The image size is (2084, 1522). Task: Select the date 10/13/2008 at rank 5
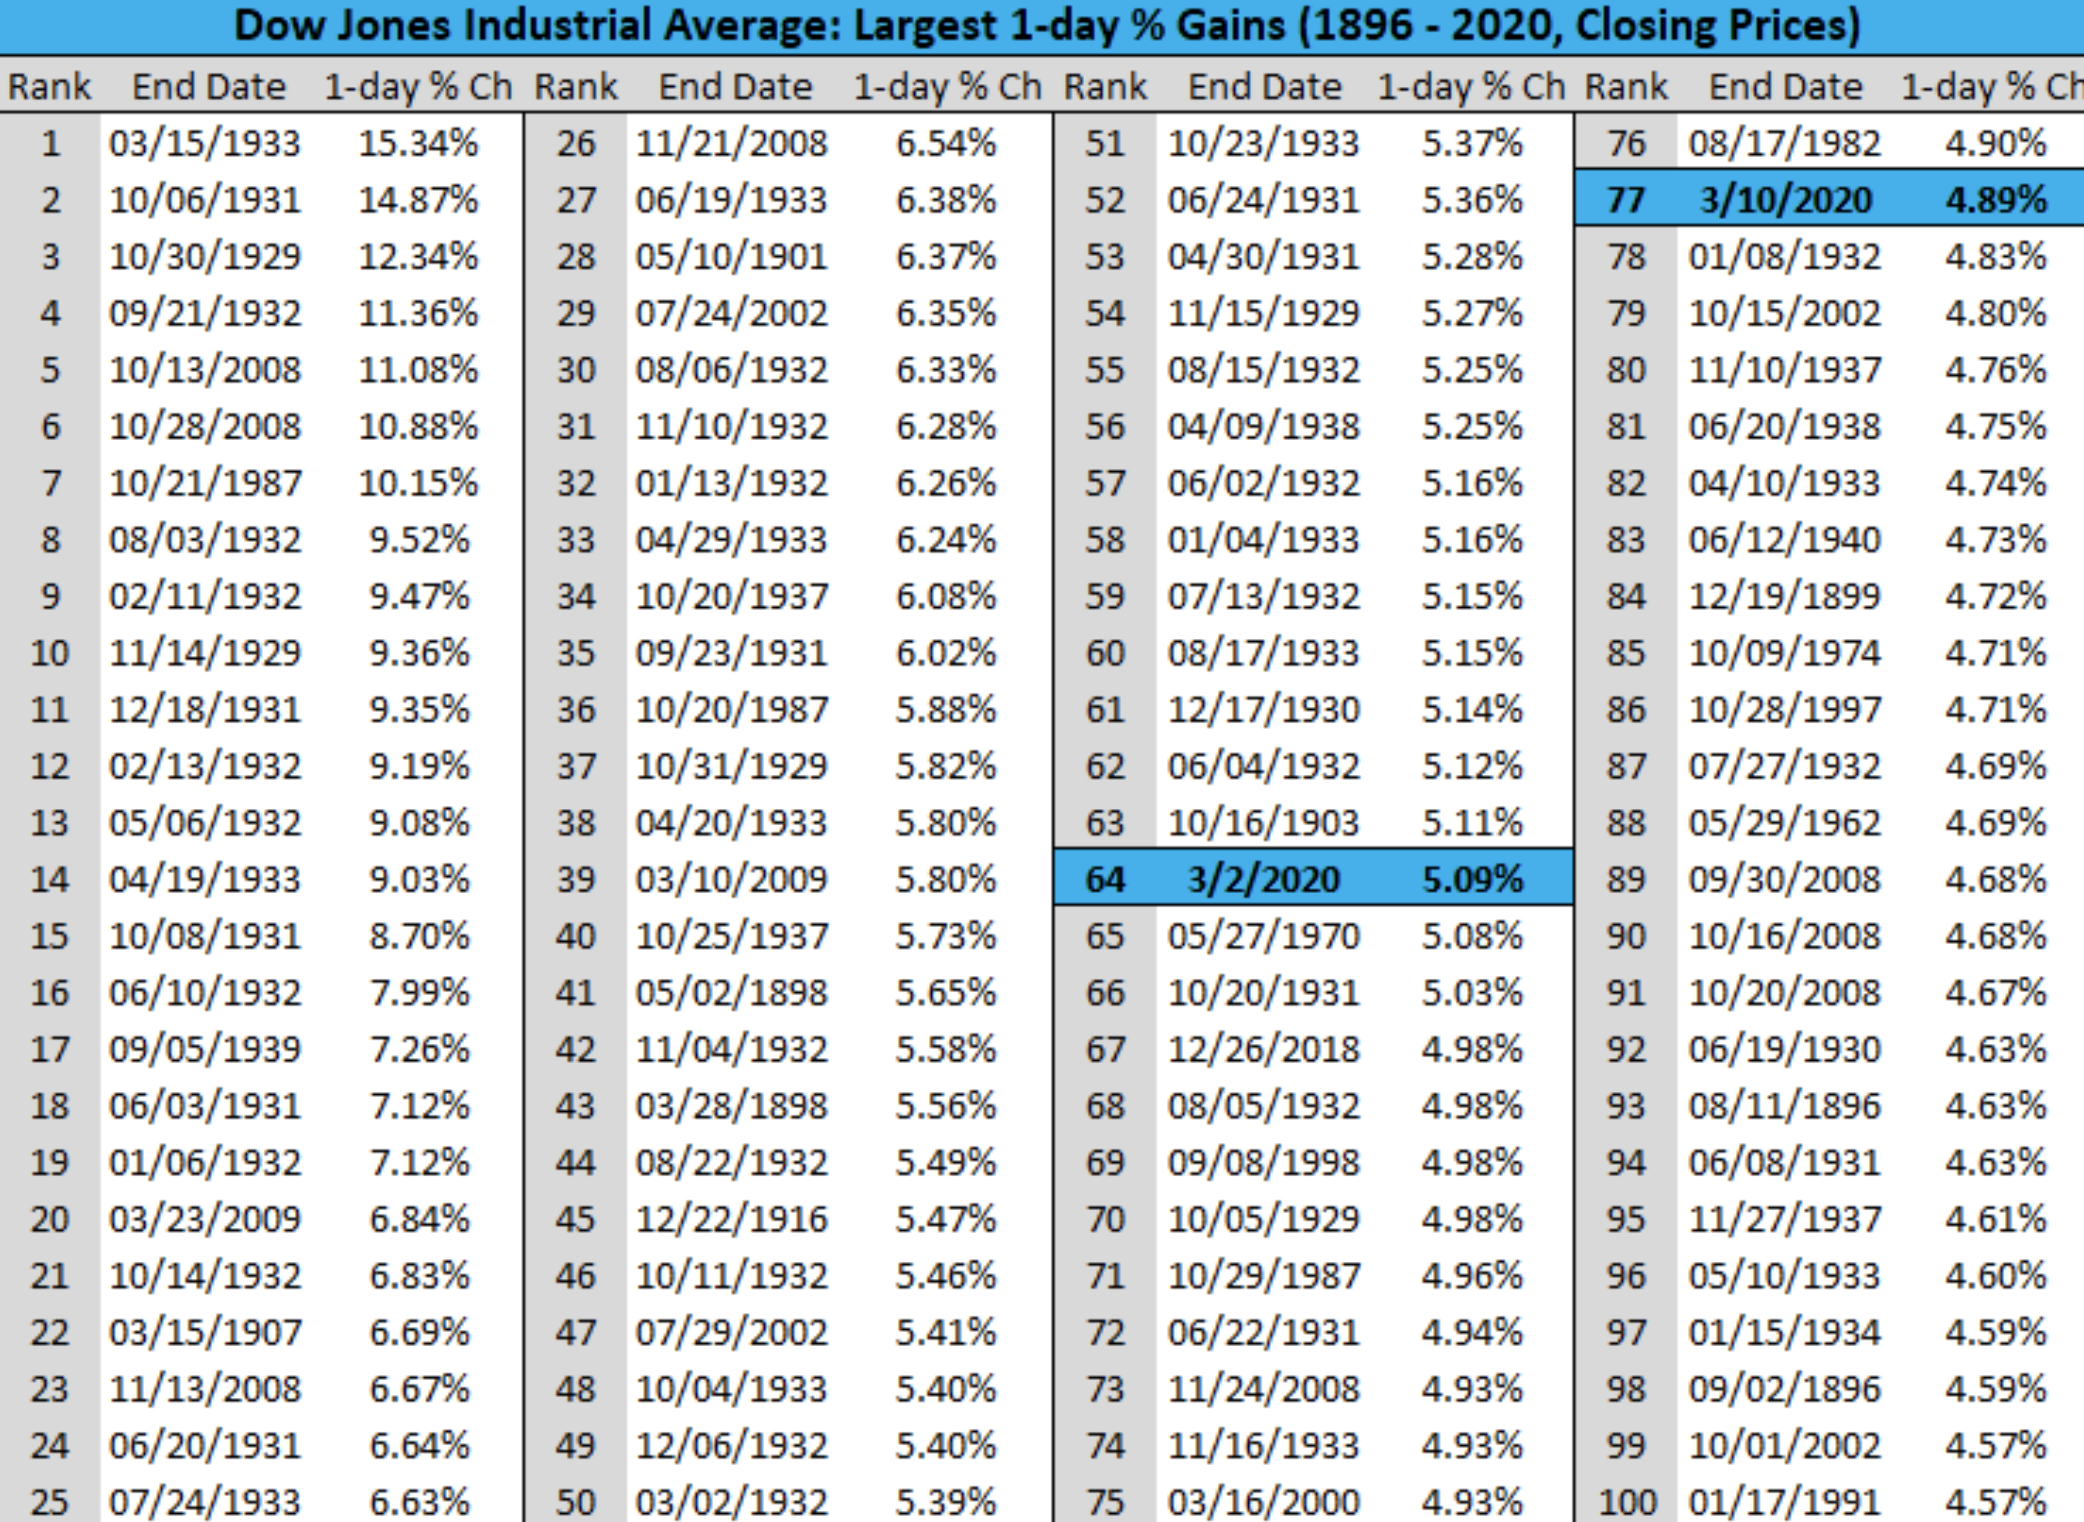click(x=205, y=369)
